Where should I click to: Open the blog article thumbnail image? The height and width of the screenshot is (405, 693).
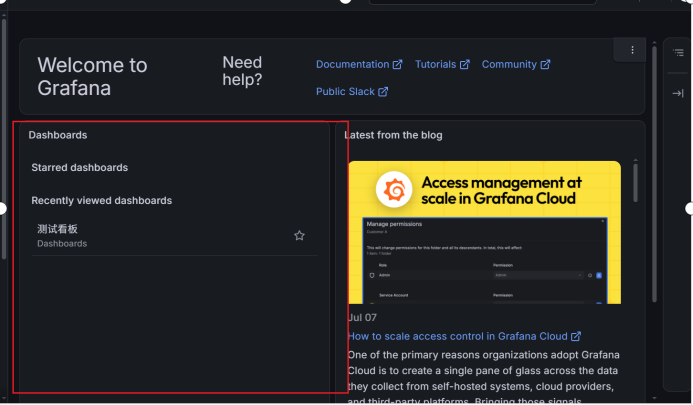point(484,233)
